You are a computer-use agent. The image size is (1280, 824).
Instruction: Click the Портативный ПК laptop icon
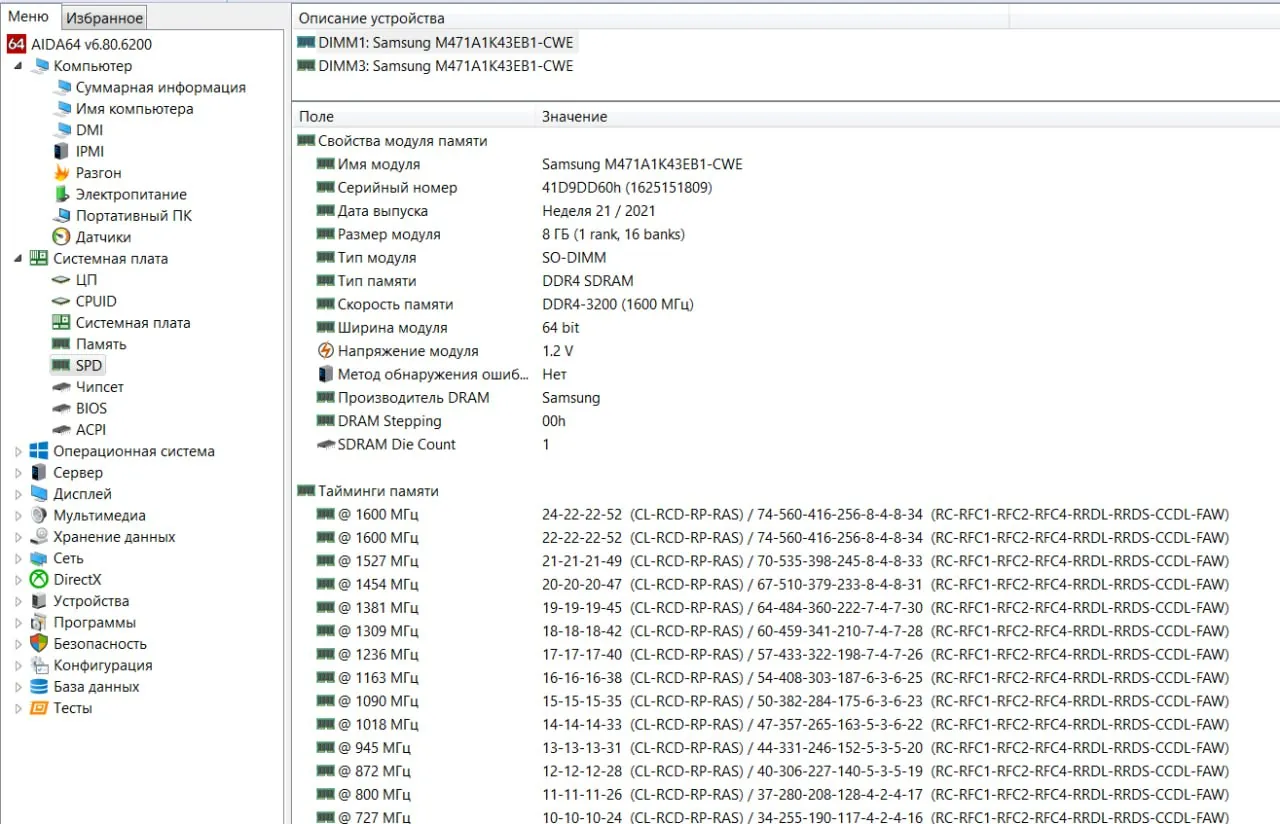click(x=62, y=216)
